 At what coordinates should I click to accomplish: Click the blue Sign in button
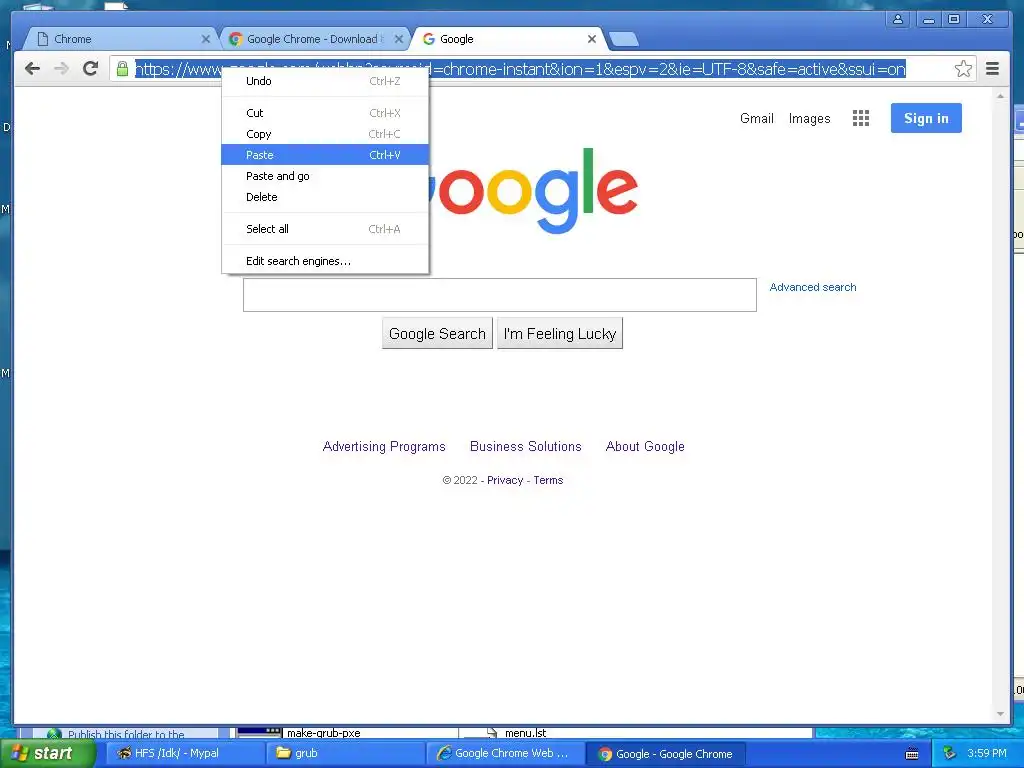coord(926,118)
